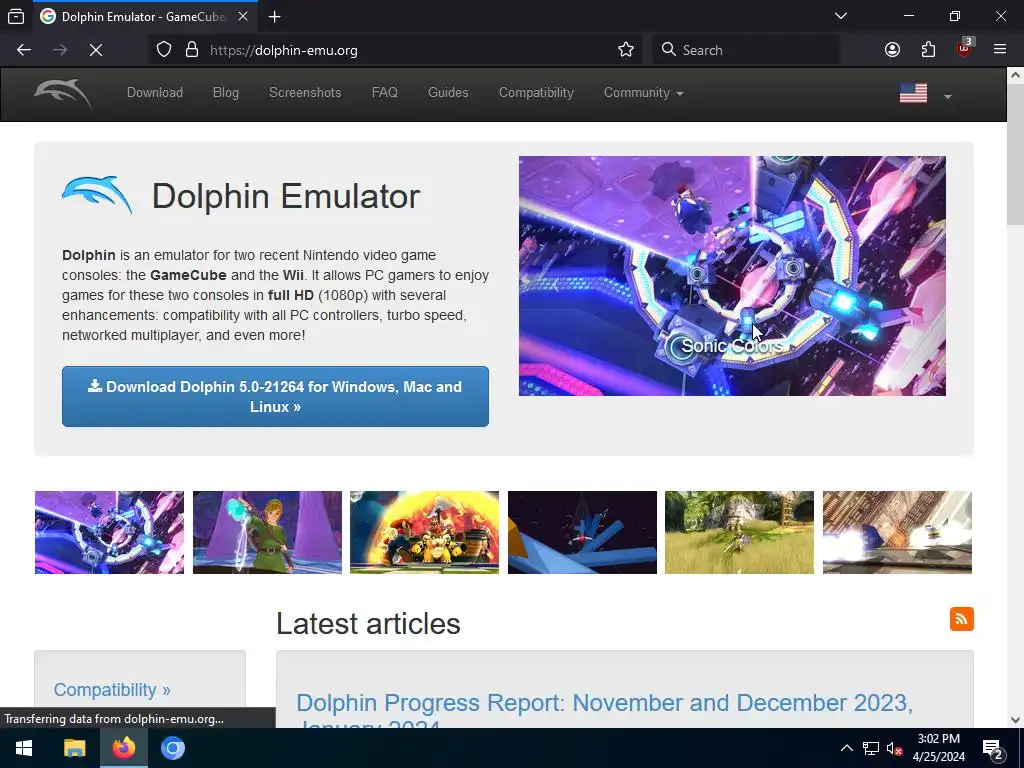1024x768 pixels.
Task: Open the extensions puzzle icon
Action: (928, 50)
